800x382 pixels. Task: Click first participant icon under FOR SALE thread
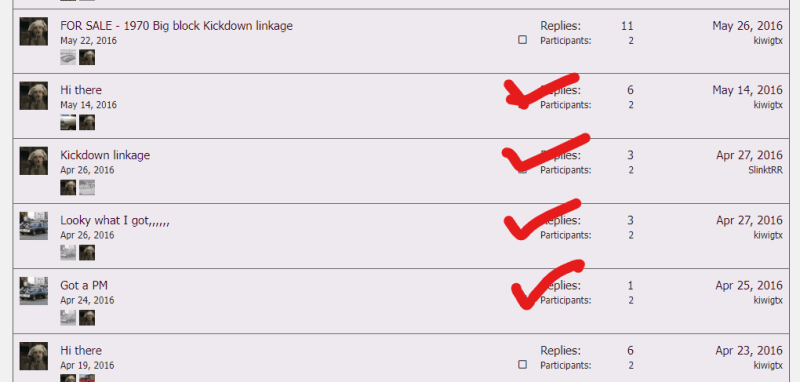coord(68,57)
